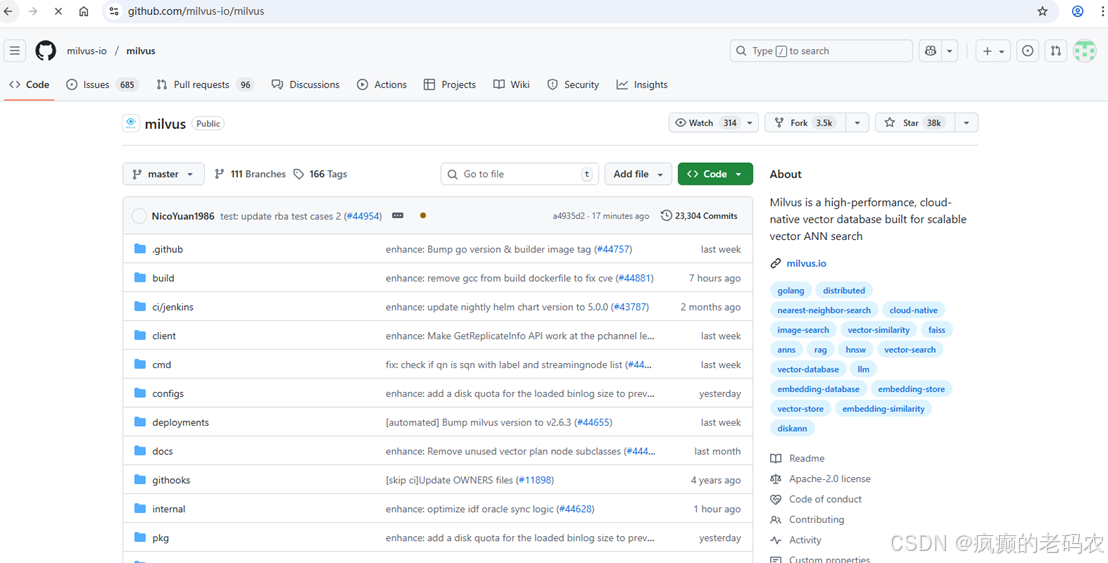Image resolution: width=1108 pixels, height=563 pixels.
Task: Open the master branch selector
Action: click(163, 174)
